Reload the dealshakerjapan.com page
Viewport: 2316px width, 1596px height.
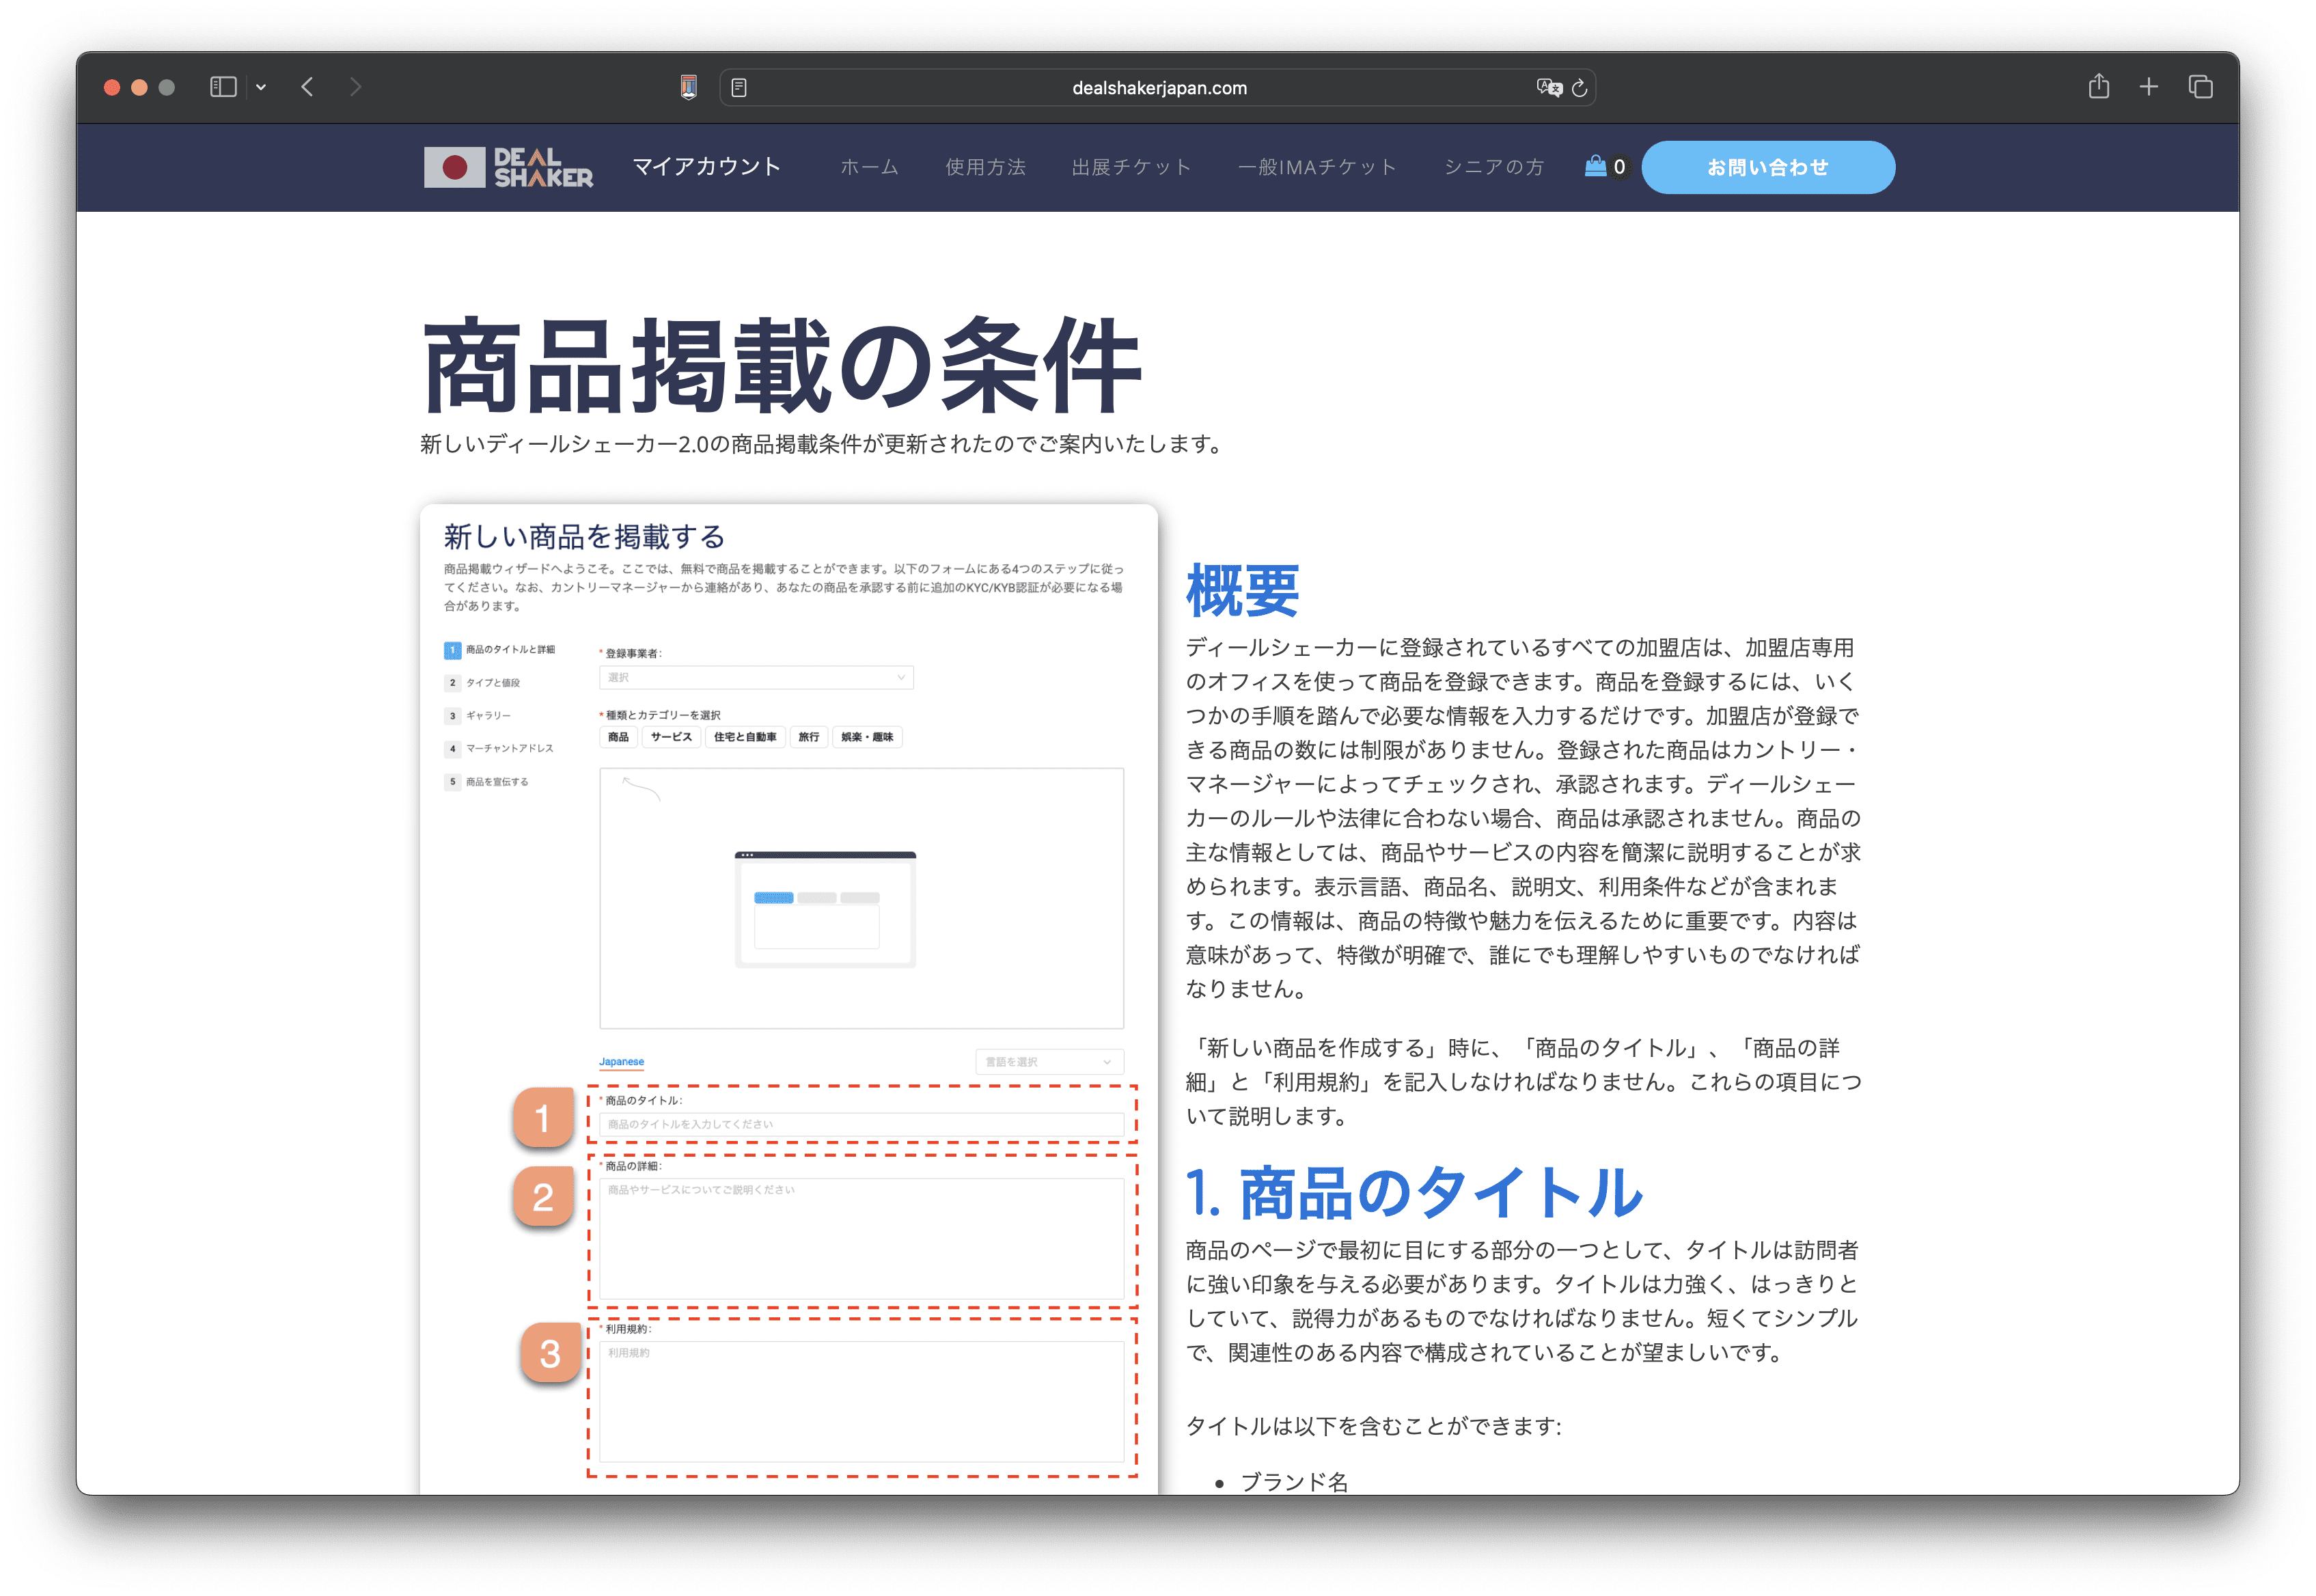coord(1580,88)
